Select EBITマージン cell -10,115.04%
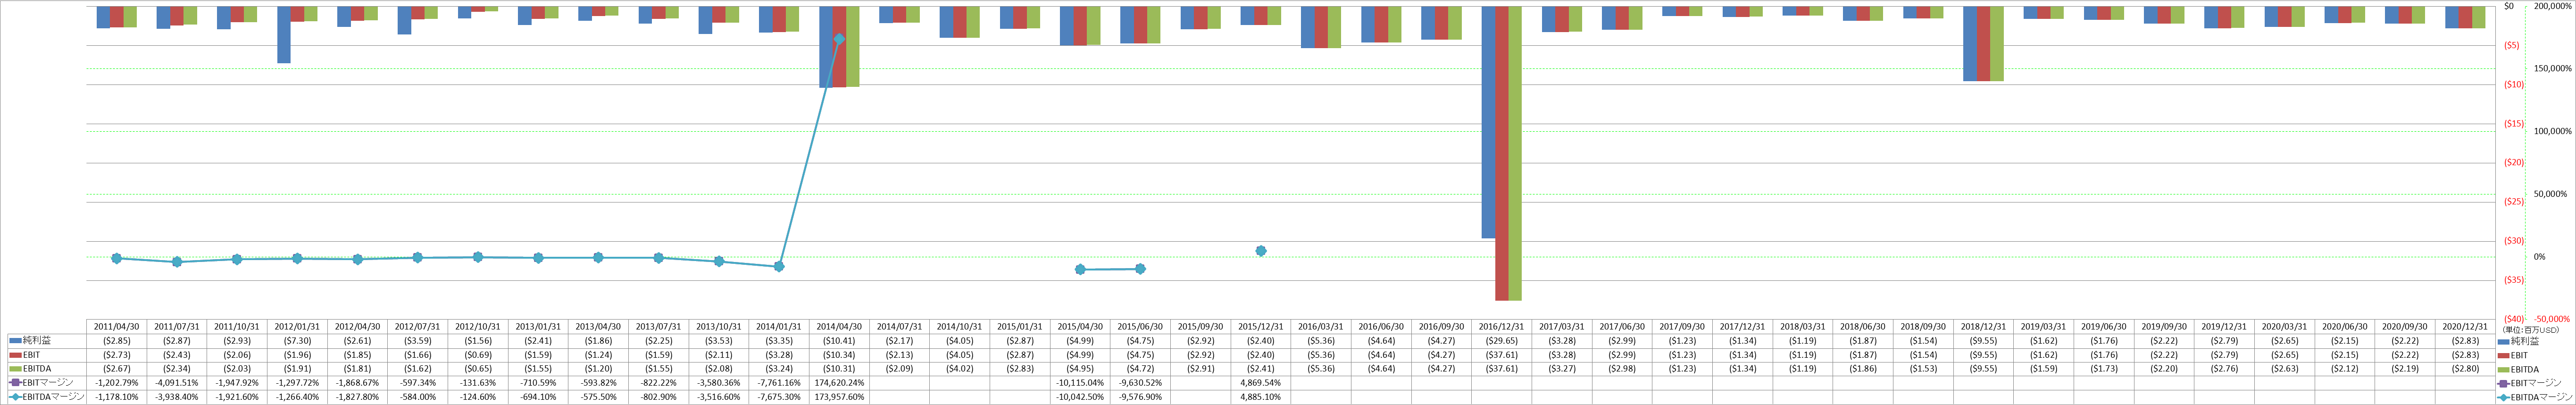The height and width of the screenshot is (405, 2576). coord(1080,383)
